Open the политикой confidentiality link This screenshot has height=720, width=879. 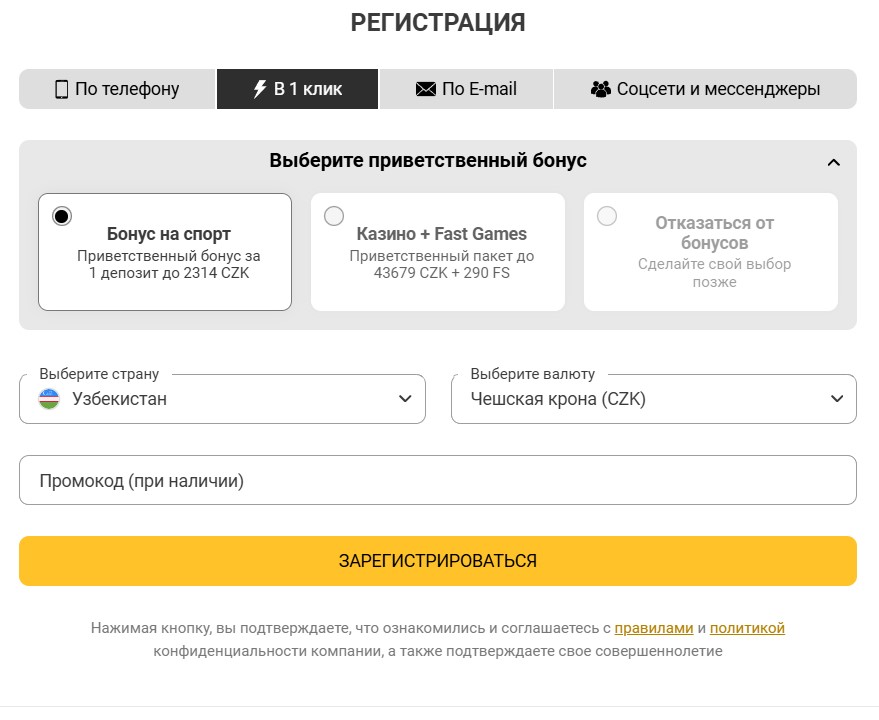point(746,629)
